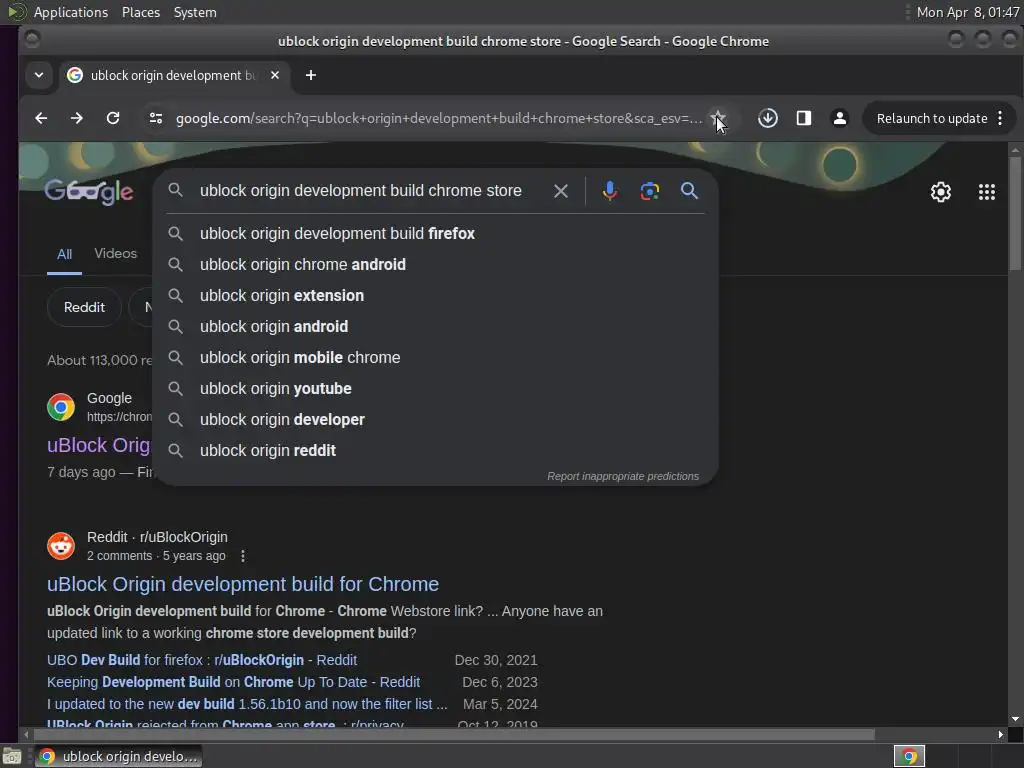The height and width of the screenshot is (768, 1024).
Task: Click Relaunch to update button
Action: coord(932,118)
